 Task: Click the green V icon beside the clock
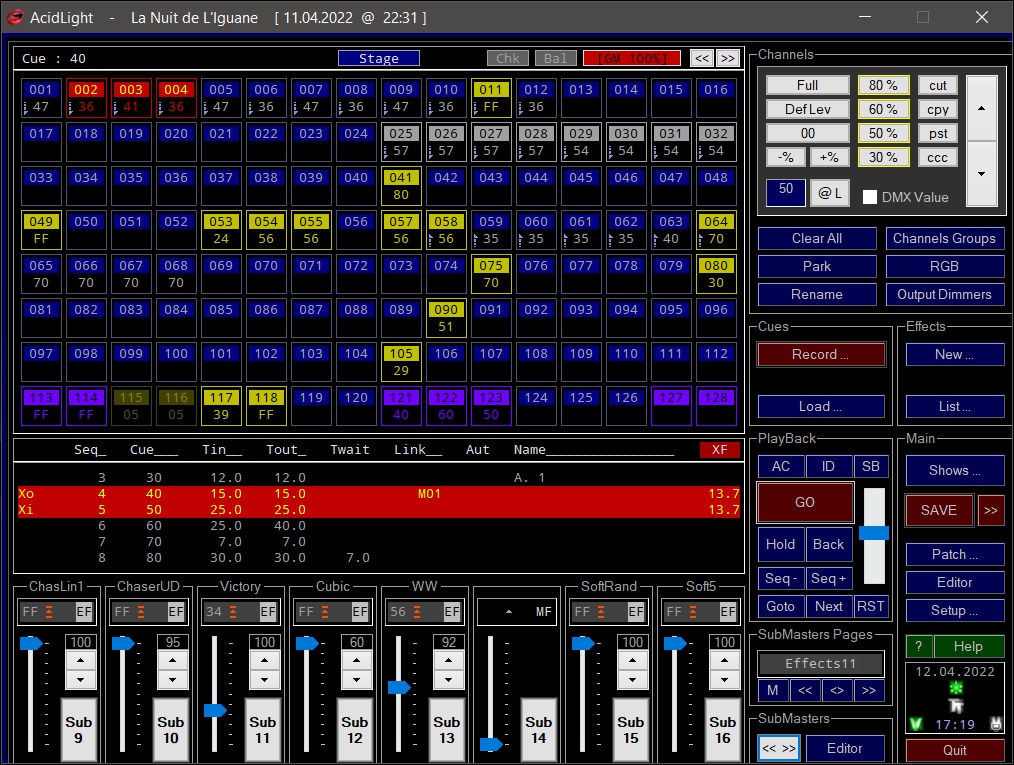[916, 723]
